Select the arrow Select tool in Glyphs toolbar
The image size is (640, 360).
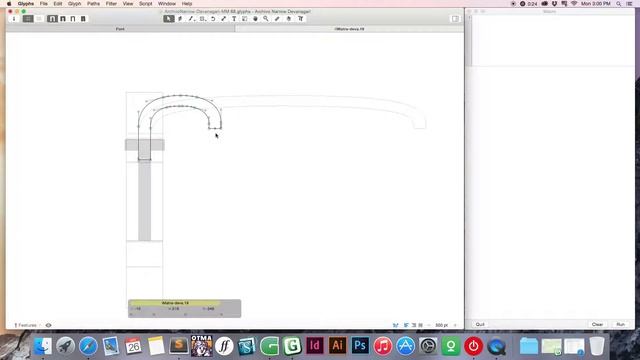(x=169, y=19)
